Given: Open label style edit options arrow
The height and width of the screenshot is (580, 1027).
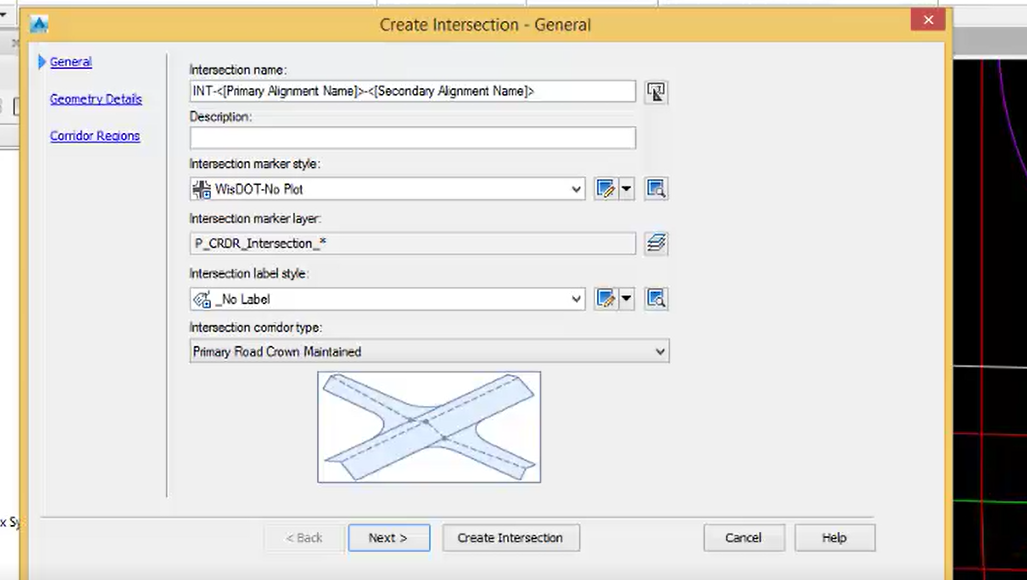Looking at the screenshot, I should pyautogui.click(x=626, y=299).
